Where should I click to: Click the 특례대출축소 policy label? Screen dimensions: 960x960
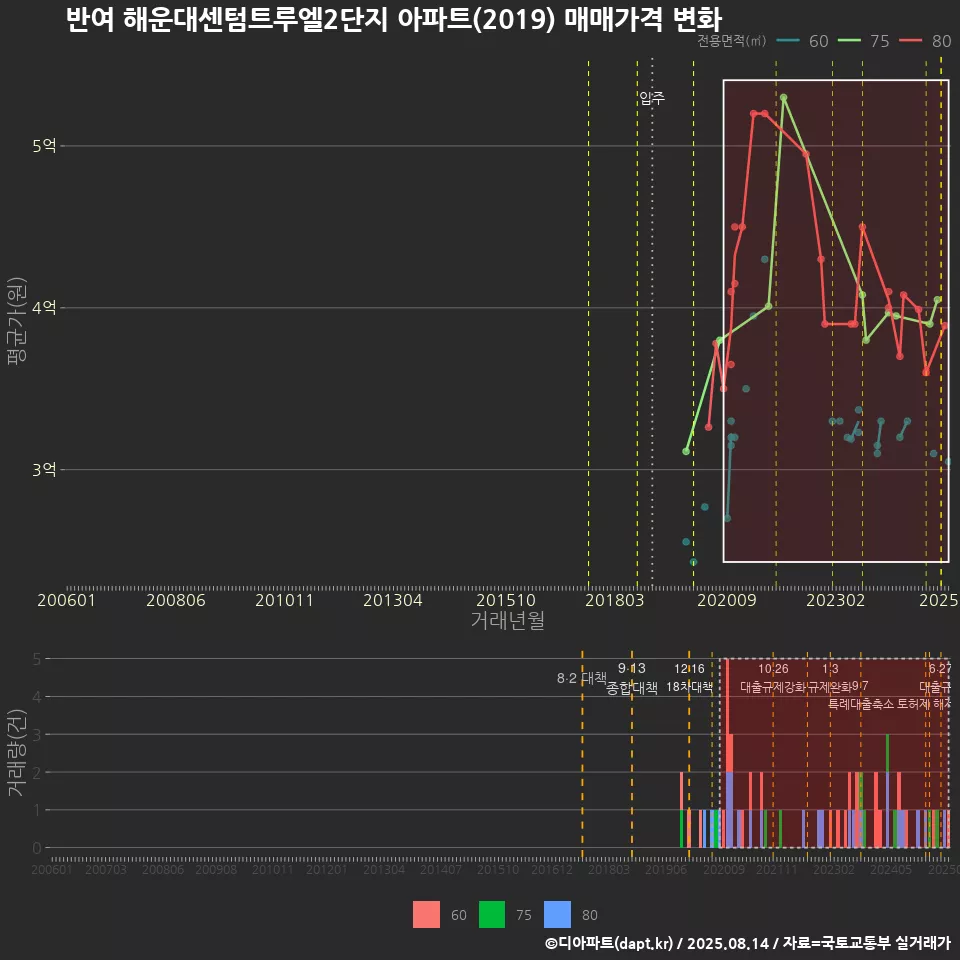click(860, 704)
